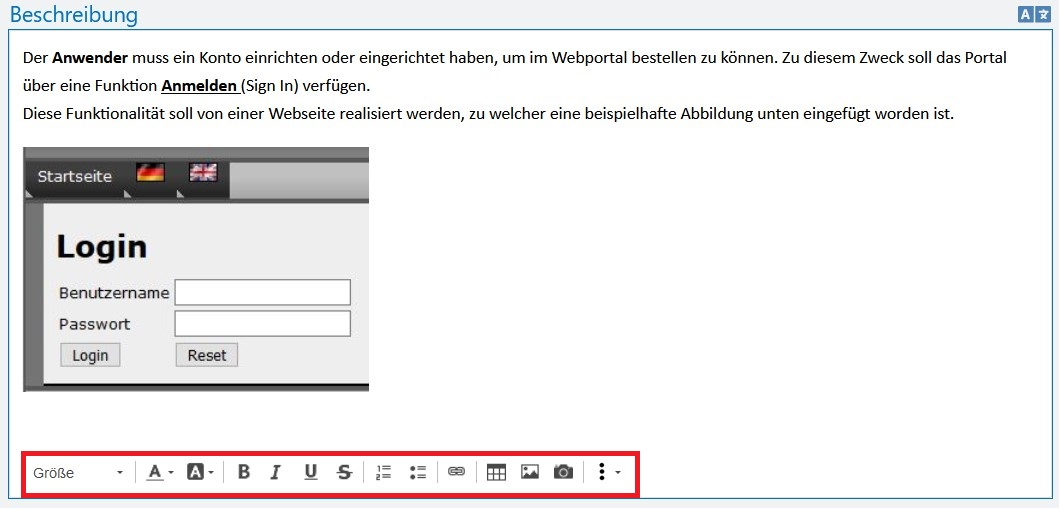Click the Beschreibung section header
Image resolution: width=1059 pixels, height=508 pixels.
point(74,15)
